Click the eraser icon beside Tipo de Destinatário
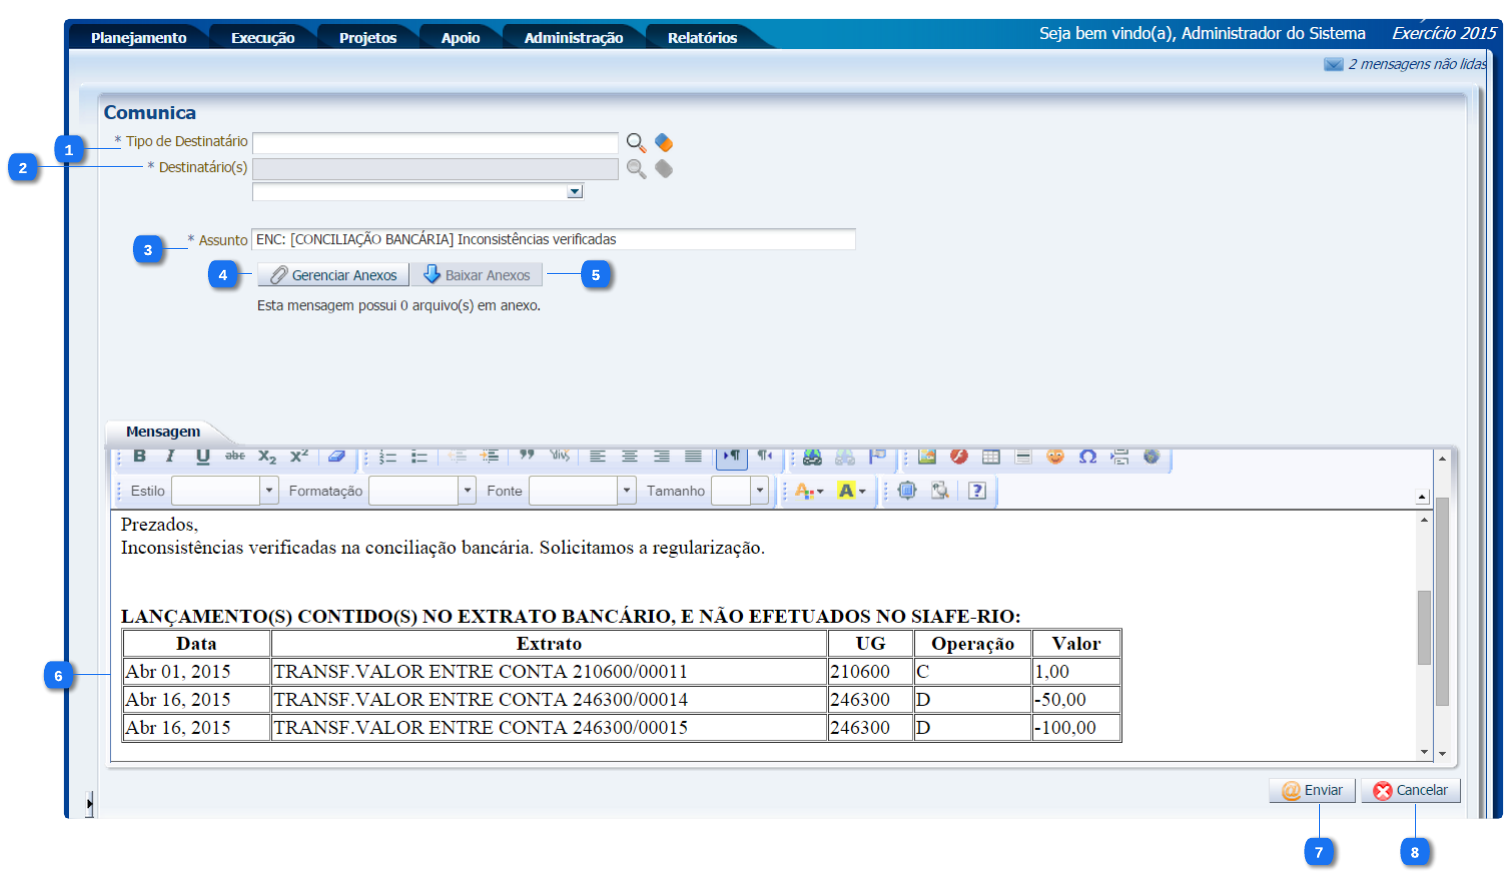Screen dimensions: 1512x873 pos(664,142)
